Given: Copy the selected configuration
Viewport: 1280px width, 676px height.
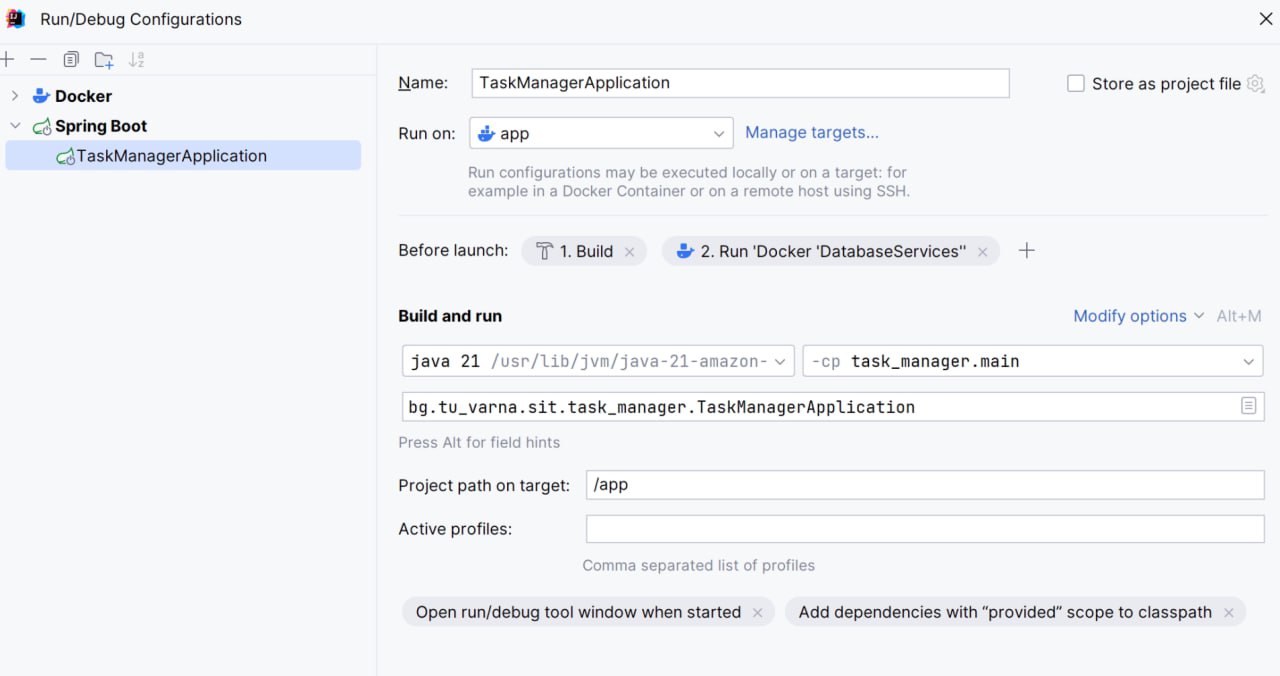Looking at the screenshot, I should pos(71,60).
